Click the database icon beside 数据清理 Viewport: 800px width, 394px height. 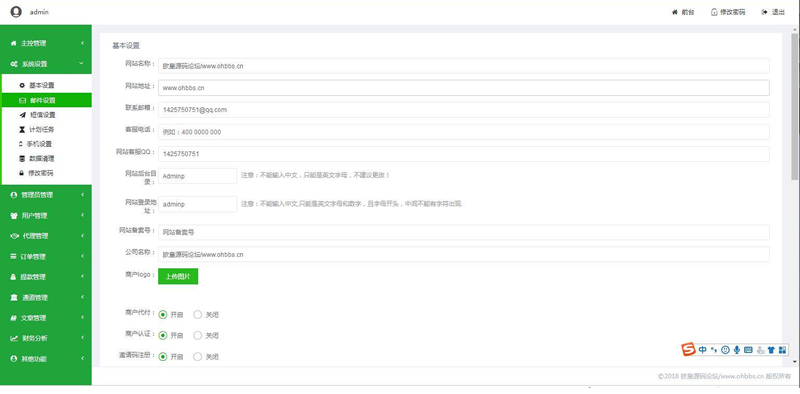pyautogui.click(x=22, y=159)
